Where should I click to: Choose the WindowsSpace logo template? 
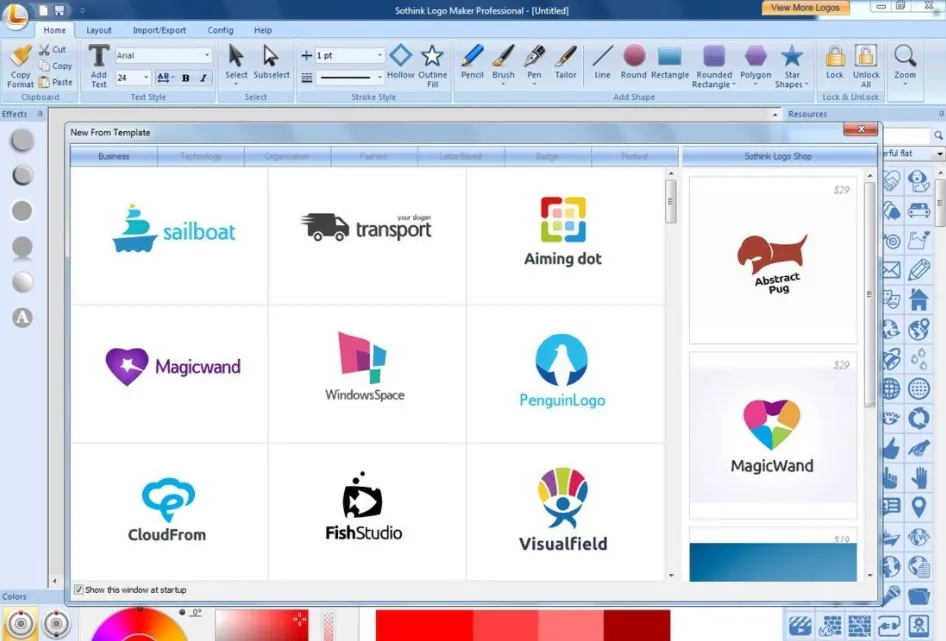[367, 374]
